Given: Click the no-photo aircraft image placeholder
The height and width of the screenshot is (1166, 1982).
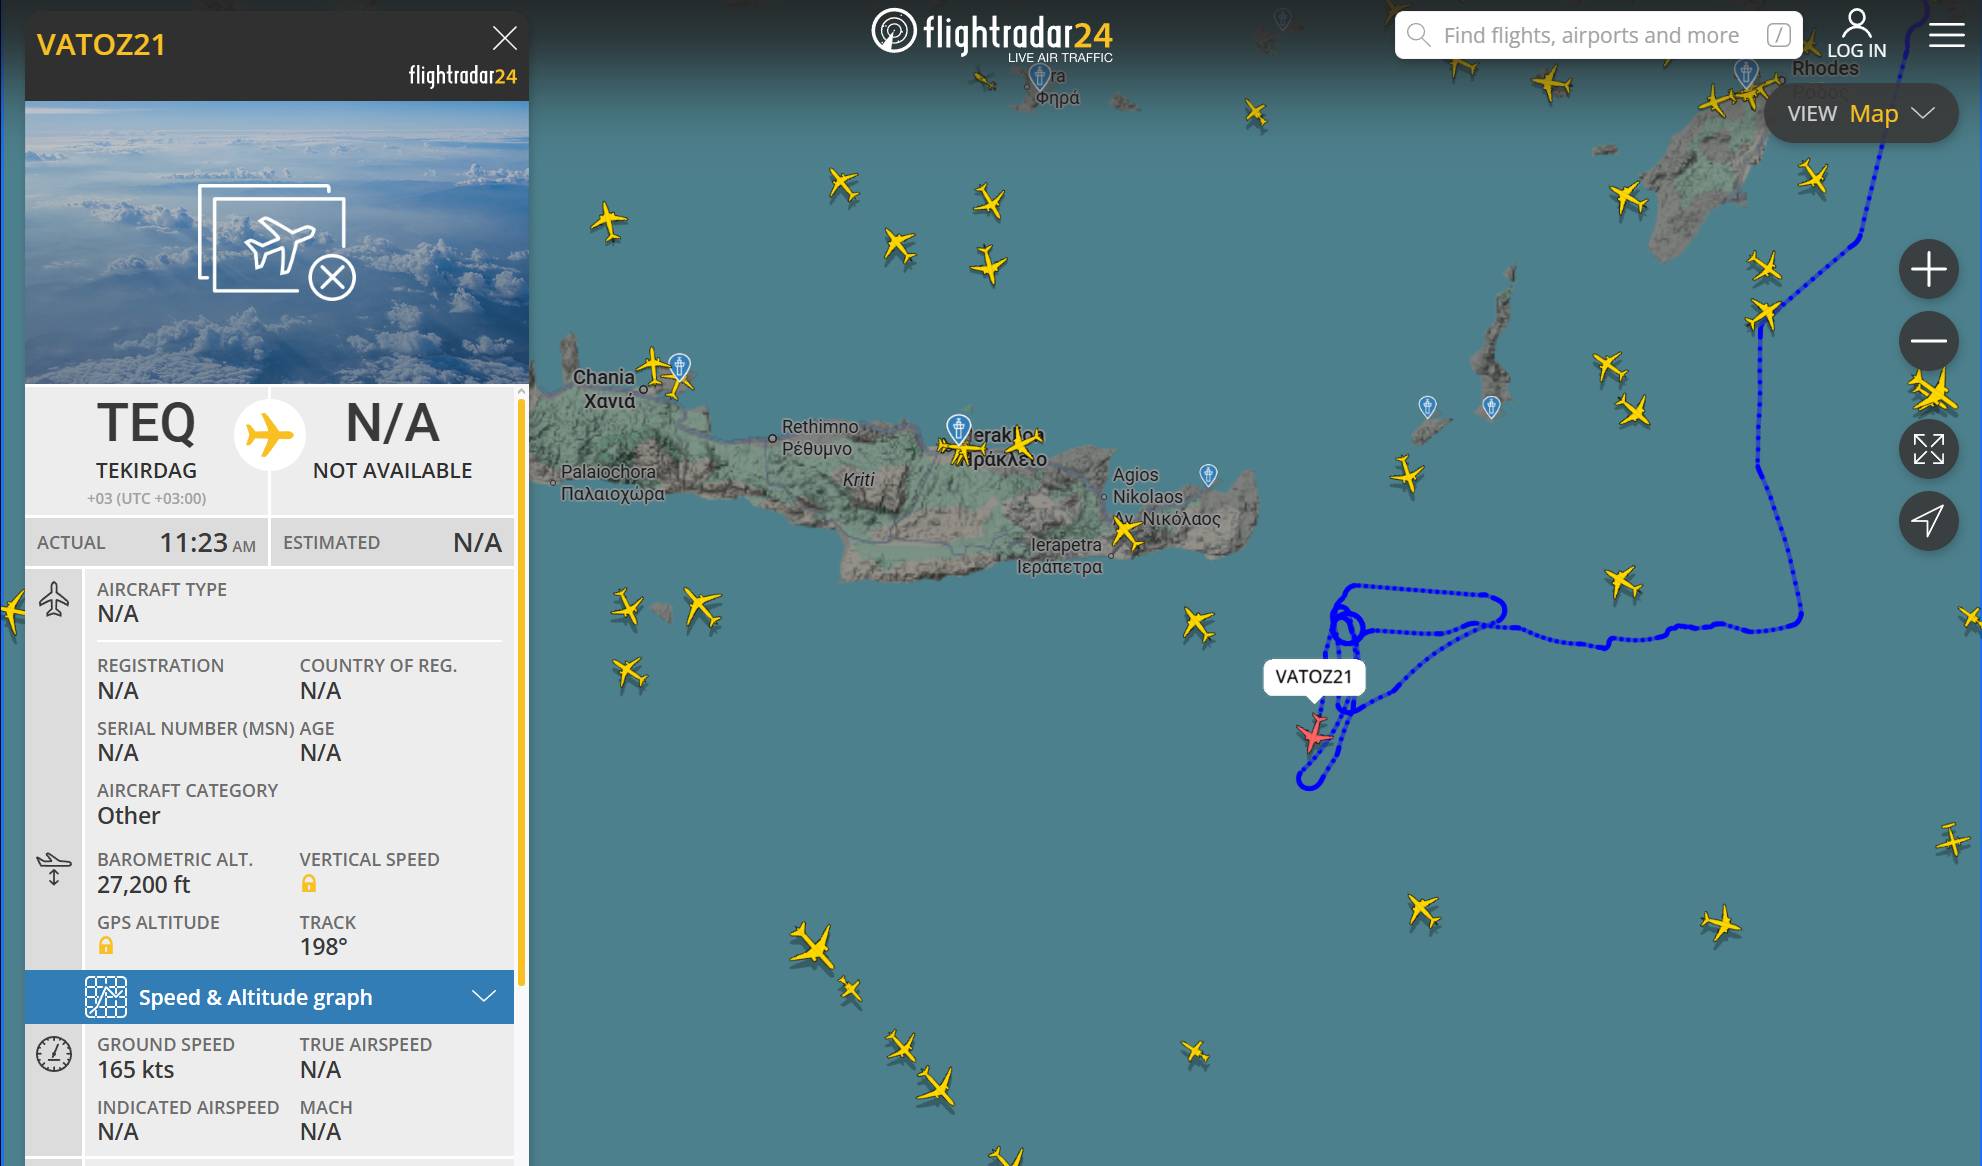Looking at the screenshot, I should point(277,242).
